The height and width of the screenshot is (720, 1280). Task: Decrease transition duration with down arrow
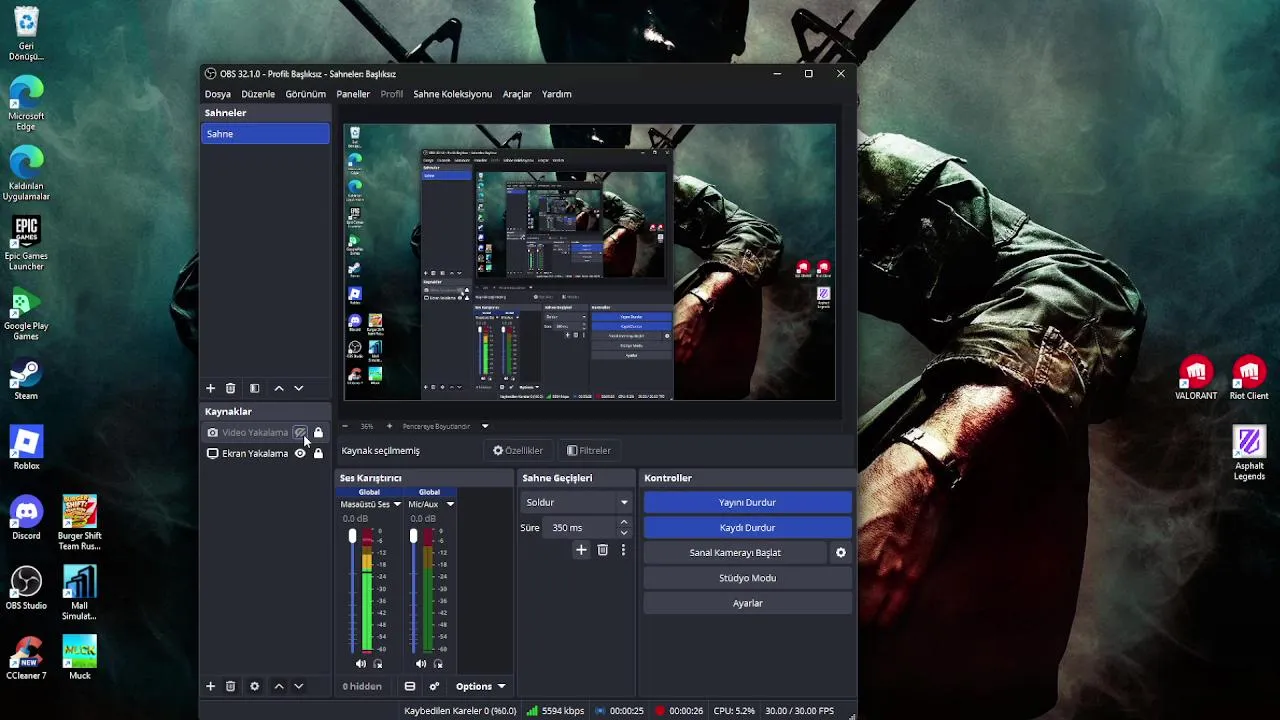624,533
